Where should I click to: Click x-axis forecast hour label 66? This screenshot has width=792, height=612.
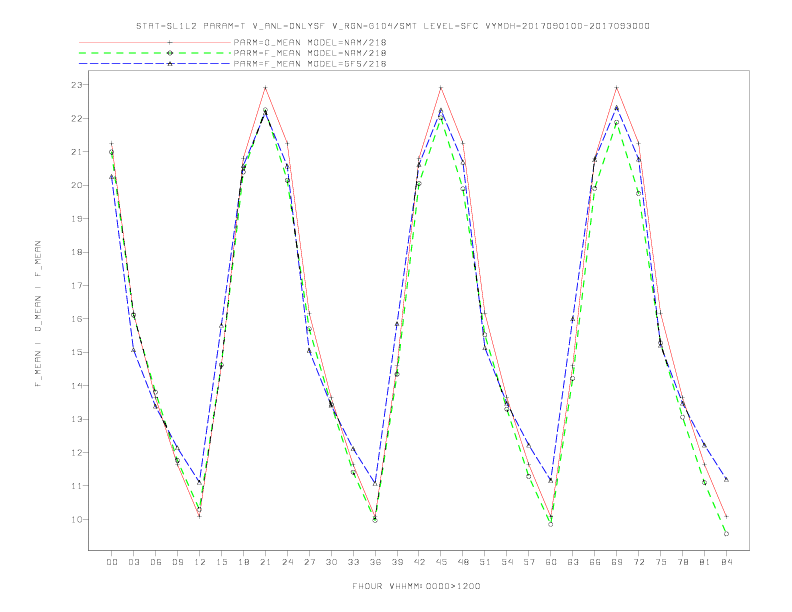[x=595, y=562]
